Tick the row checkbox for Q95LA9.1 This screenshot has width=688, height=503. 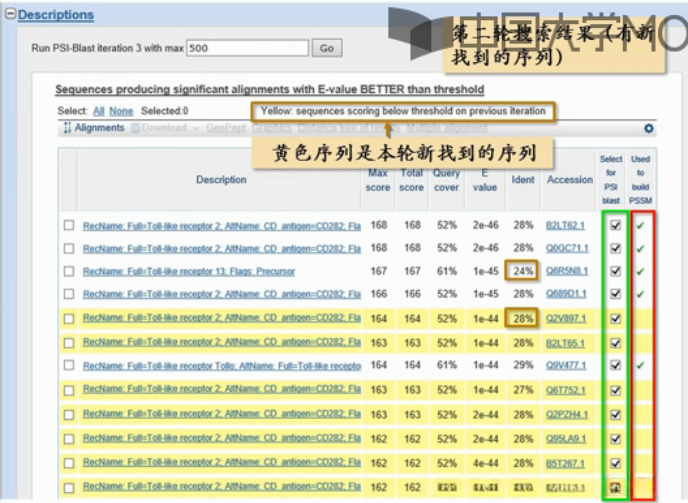tap(69, 439)
